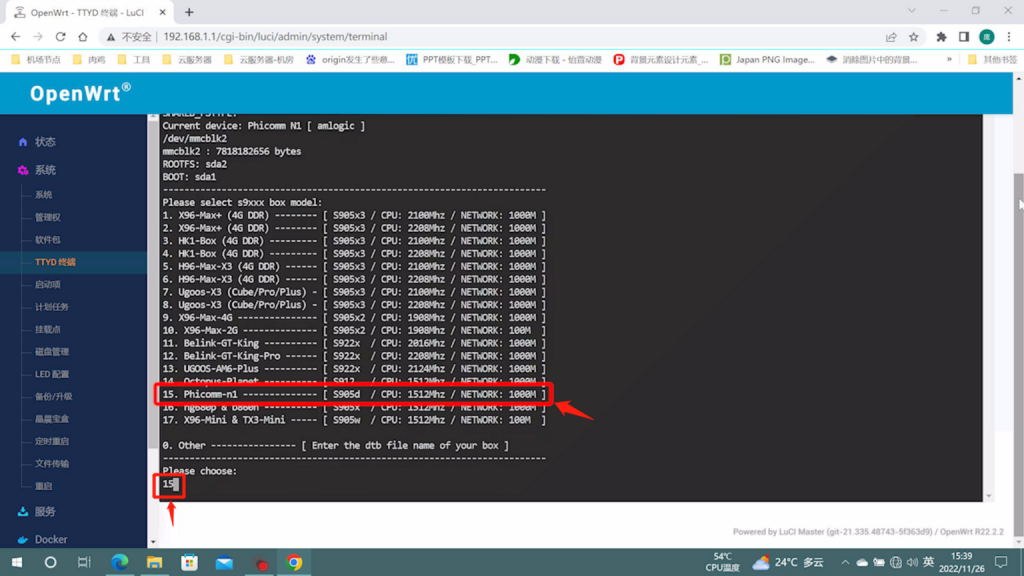Screen dimensions: 1024x576
Task: Show more bookmarks with the overflow chevron
Action: 949,59
